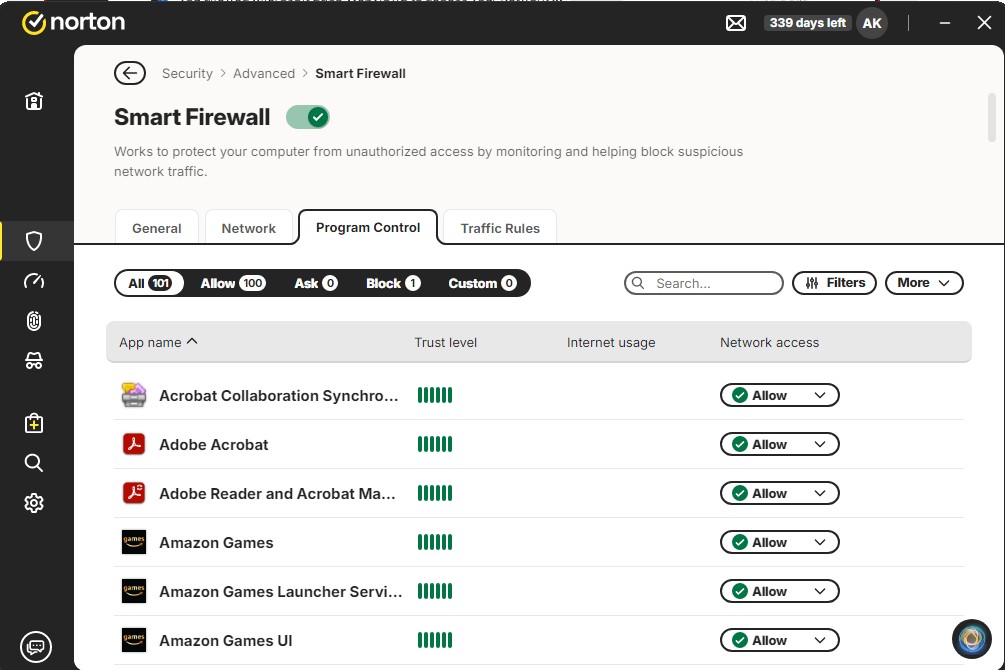Click trust level bars for Amazon Games
Image resolution: width=1005 pixels, height=670 pixels.
pyautogui.click(x=435, y=542)
